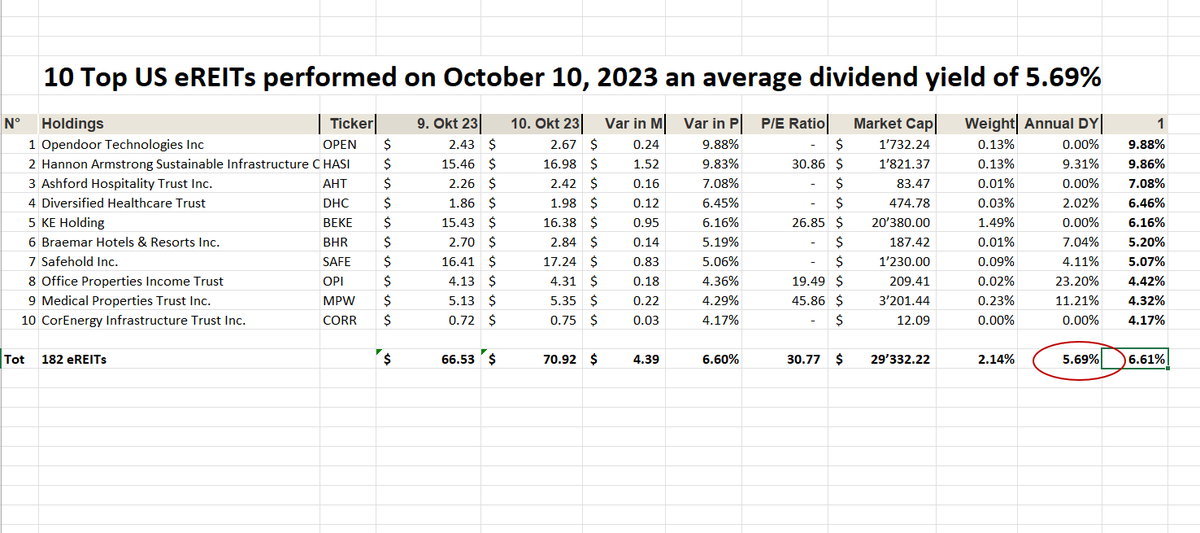This screenshot has height=533, width=1200.
Task: Select the highlighted cell 6.61%
Action: pyautogui.click(x=1134, y=359)
